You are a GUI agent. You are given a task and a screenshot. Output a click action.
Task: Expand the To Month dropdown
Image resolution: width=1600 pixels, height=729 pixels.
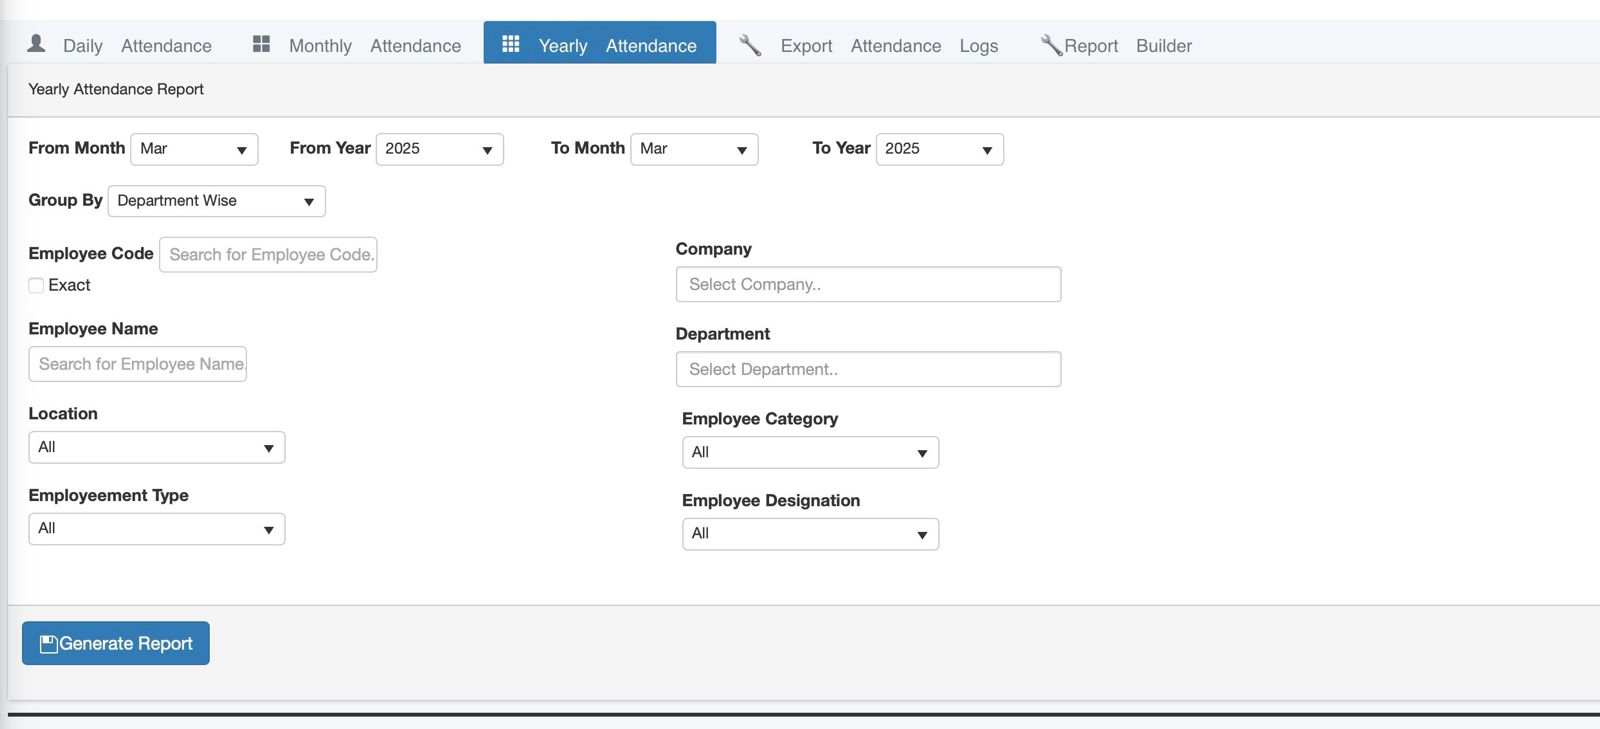(694, 149)
